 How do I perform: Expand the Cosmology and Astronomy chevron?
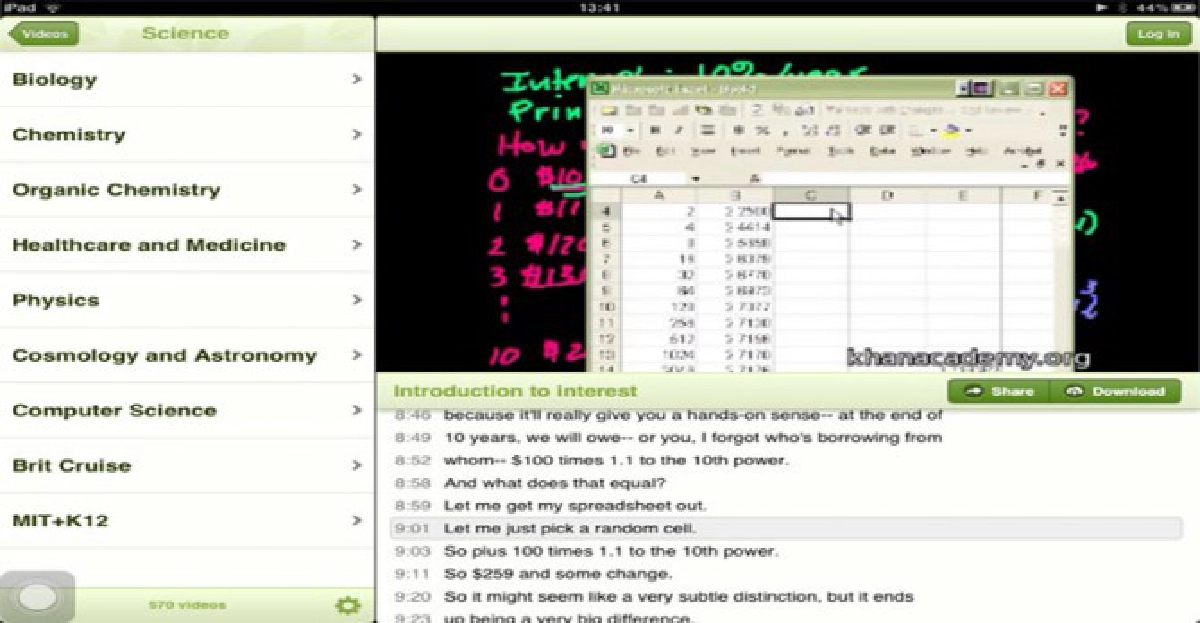pos(357,355)
